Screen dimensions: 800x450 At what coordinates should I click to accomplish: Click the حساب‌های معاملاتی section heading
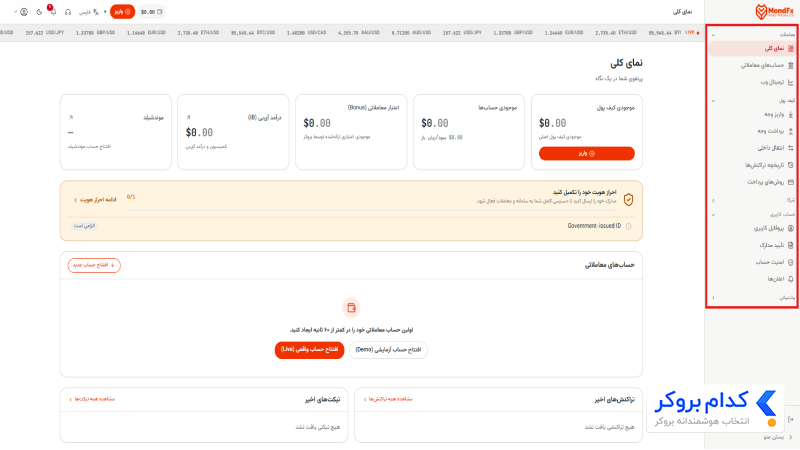tap(609, 265)
